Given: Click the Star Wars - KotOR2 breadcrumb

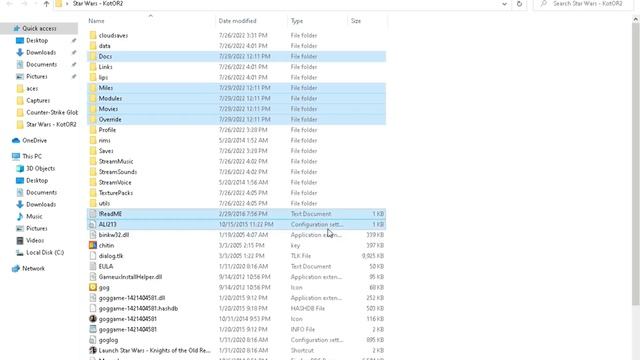Looking at the screenshot, I should coord(98,4).
